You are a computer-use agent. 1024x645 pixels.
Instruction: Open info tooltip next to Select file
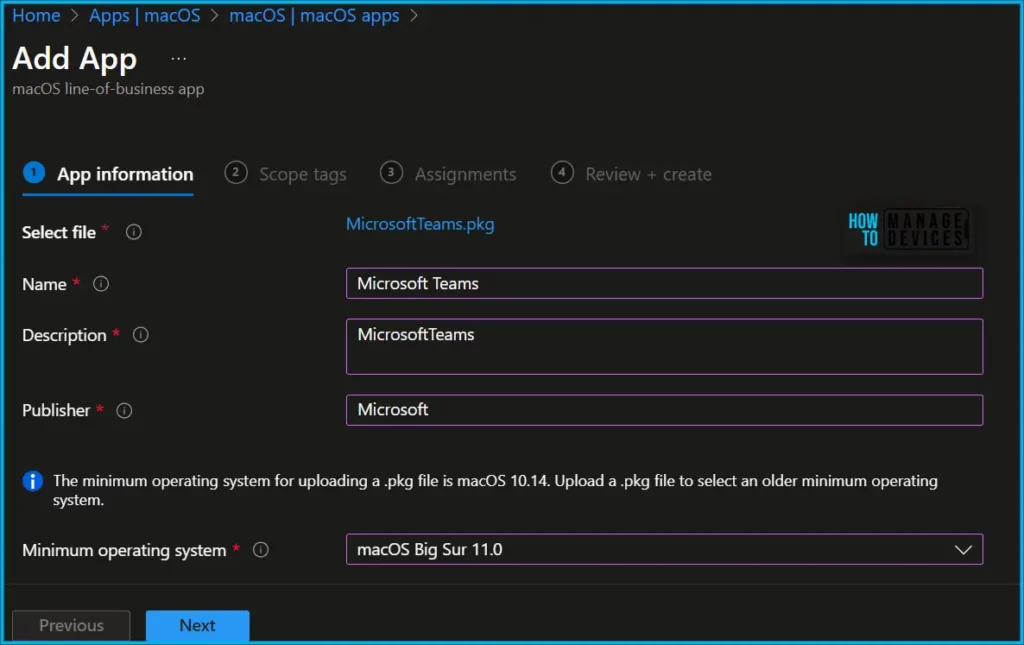pos(133,232)
